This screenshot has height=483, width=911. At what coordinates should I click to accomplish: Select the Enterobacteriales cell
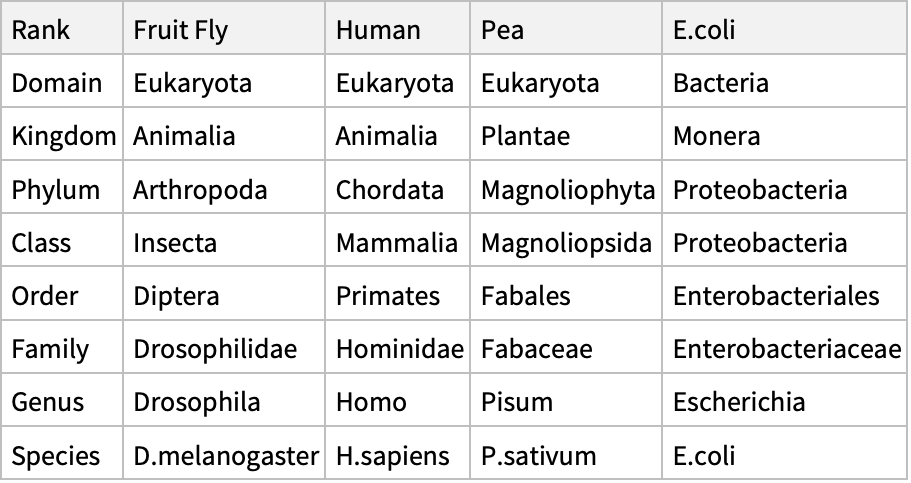(784, 294)
